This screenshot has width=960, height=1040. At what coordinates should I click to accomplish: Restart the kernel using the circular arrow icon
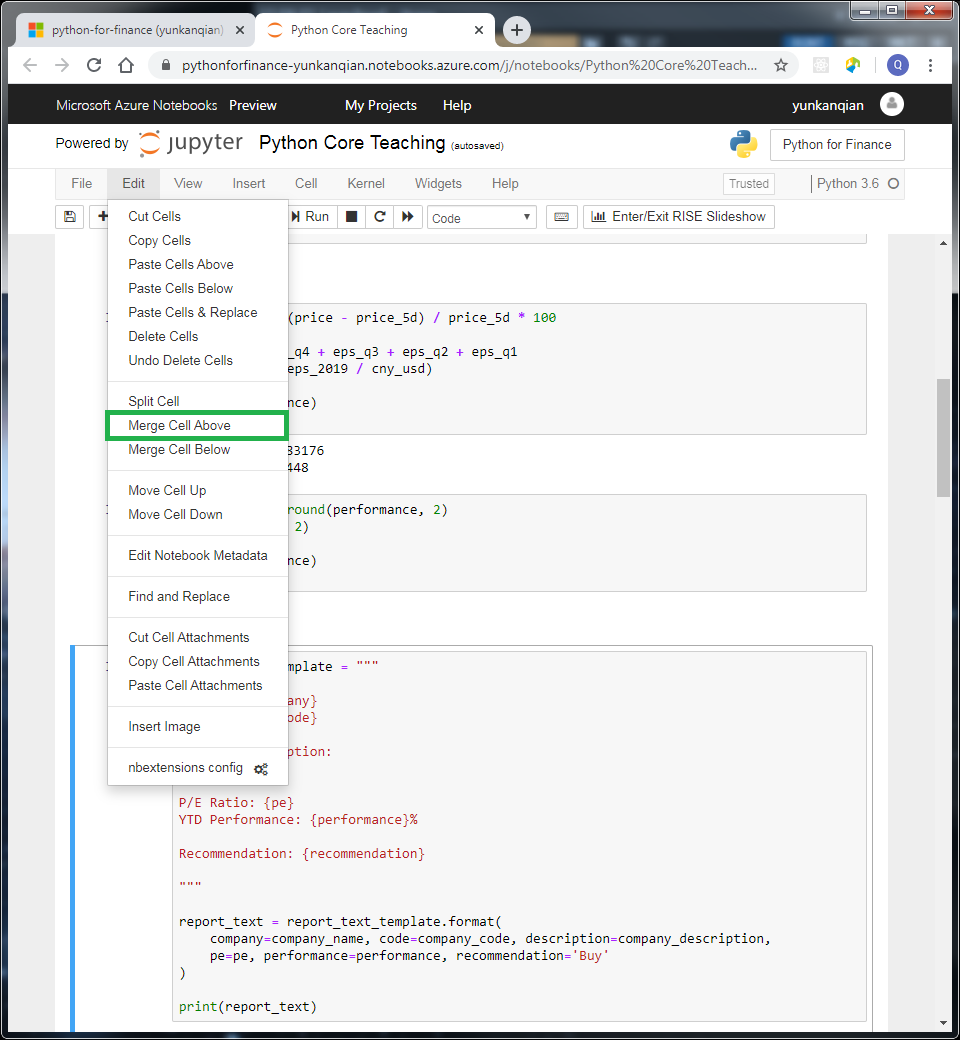[x=381, y=217]
